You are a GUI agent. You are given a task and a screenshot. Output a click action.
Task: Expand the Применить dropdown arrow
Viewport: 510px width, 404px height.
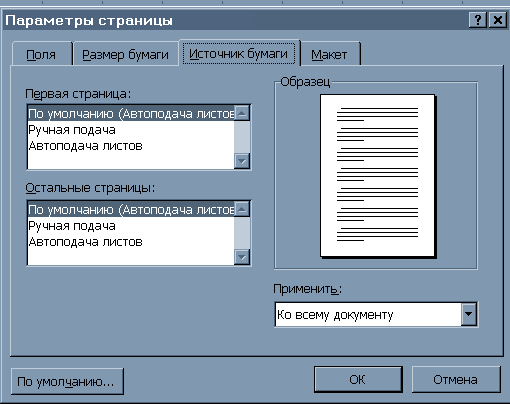point(469,314)
